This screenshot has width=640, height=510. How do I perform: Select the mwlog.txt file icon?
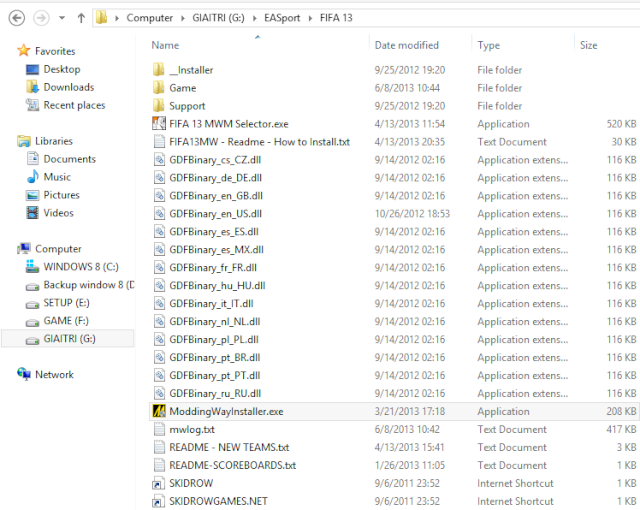point(159,429)
